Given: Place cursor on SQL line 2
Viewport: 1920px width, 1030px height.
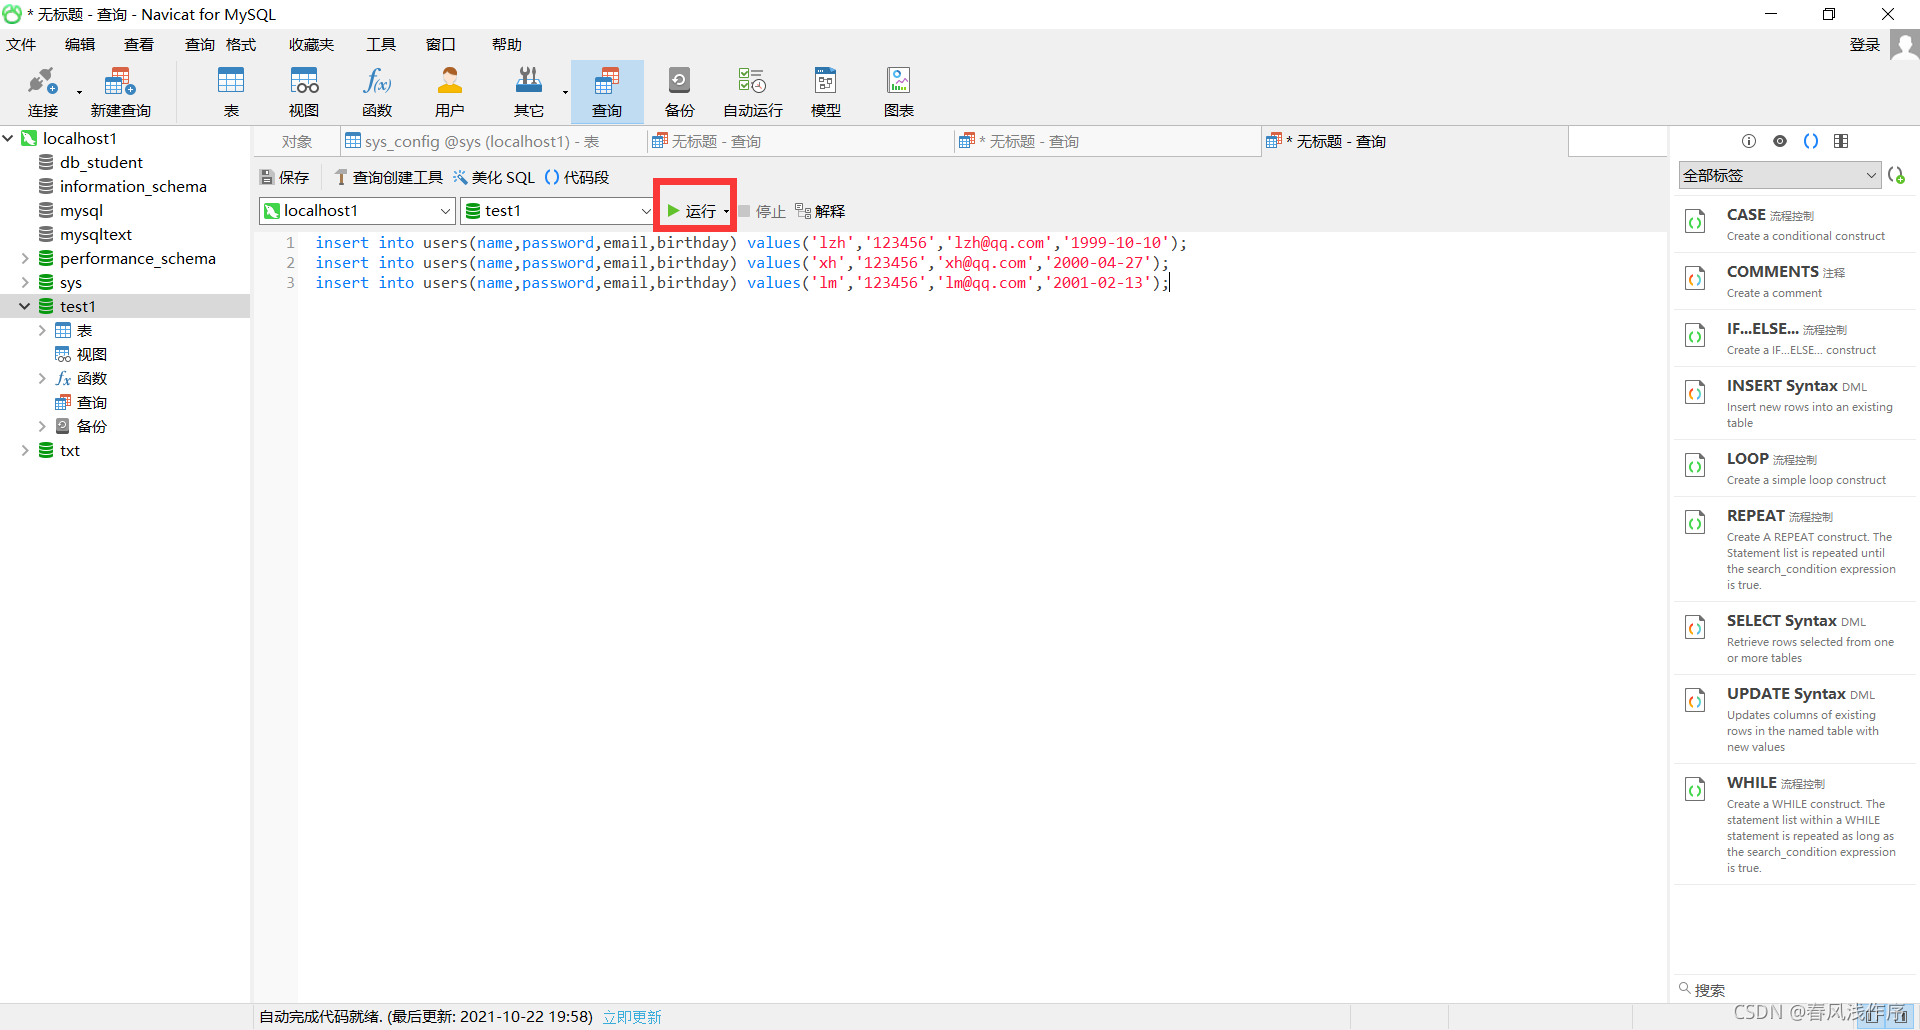Looking at the screenshot, I should click(x=741, y=263).
